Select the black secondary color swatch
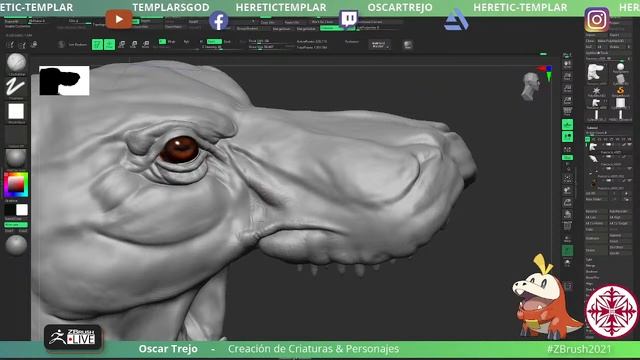Viewport: 640px width, 360px height. [10, 210]
